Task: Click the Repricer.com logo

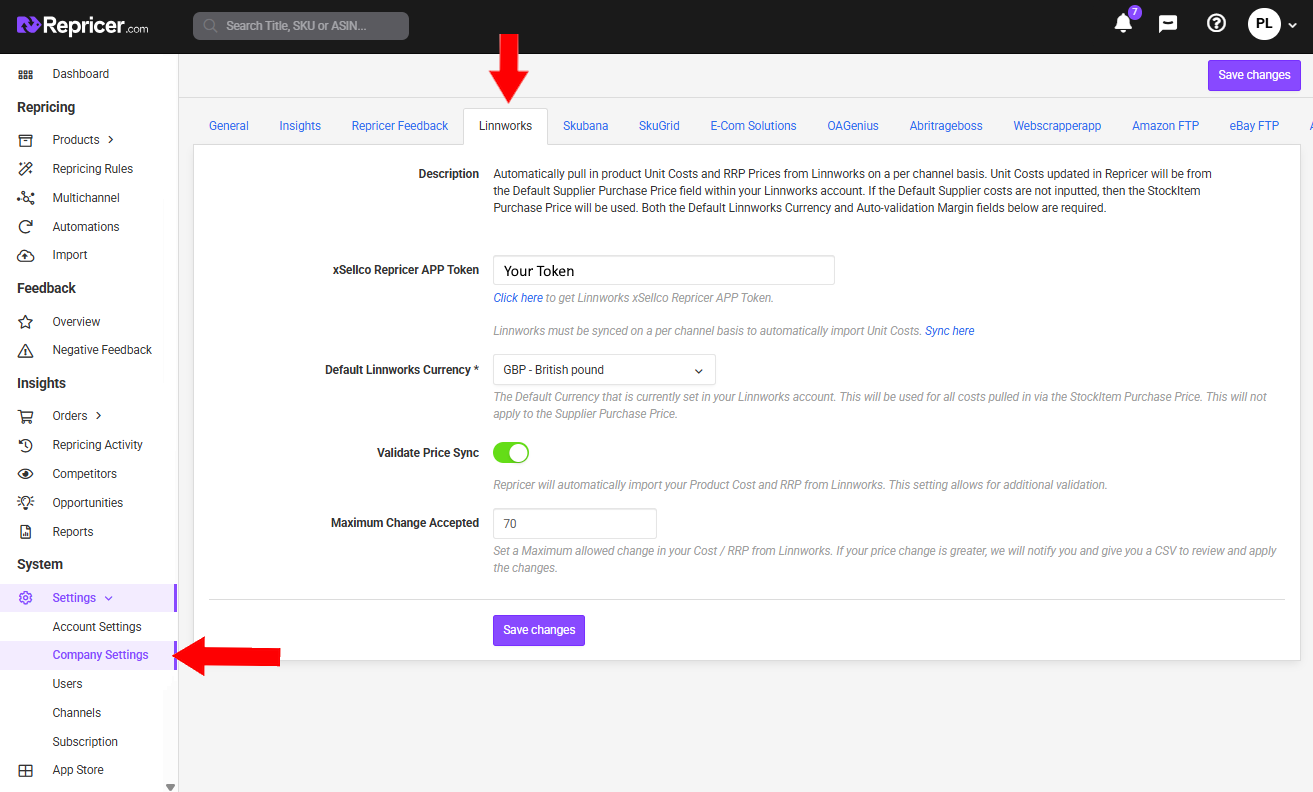Action: (x=83, y=26)
